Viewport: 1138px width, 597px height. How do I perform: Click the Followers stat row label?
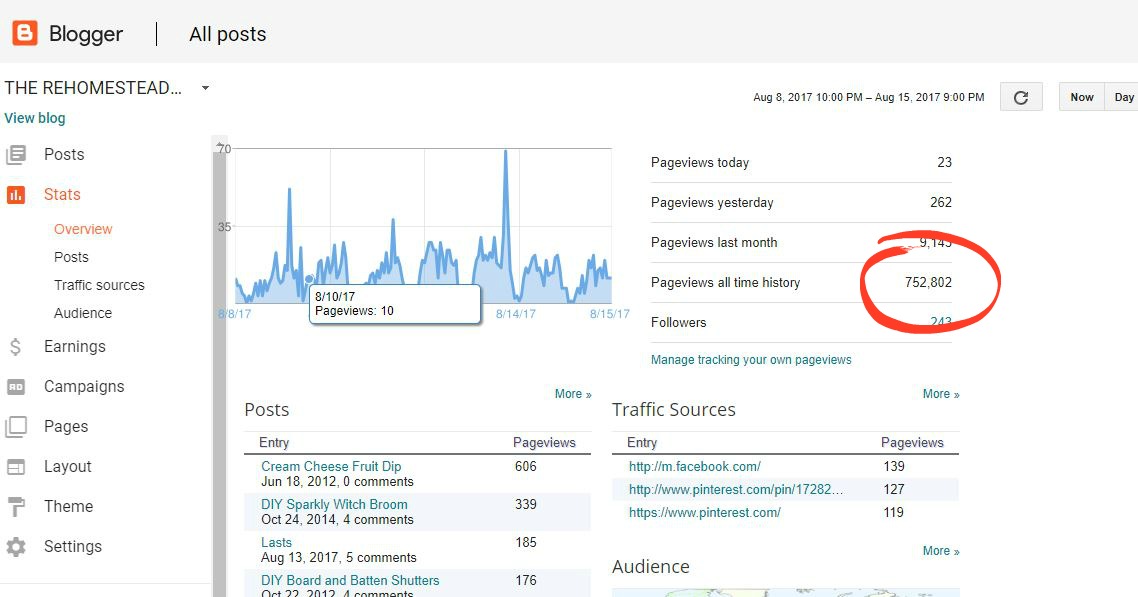(678, 322)
